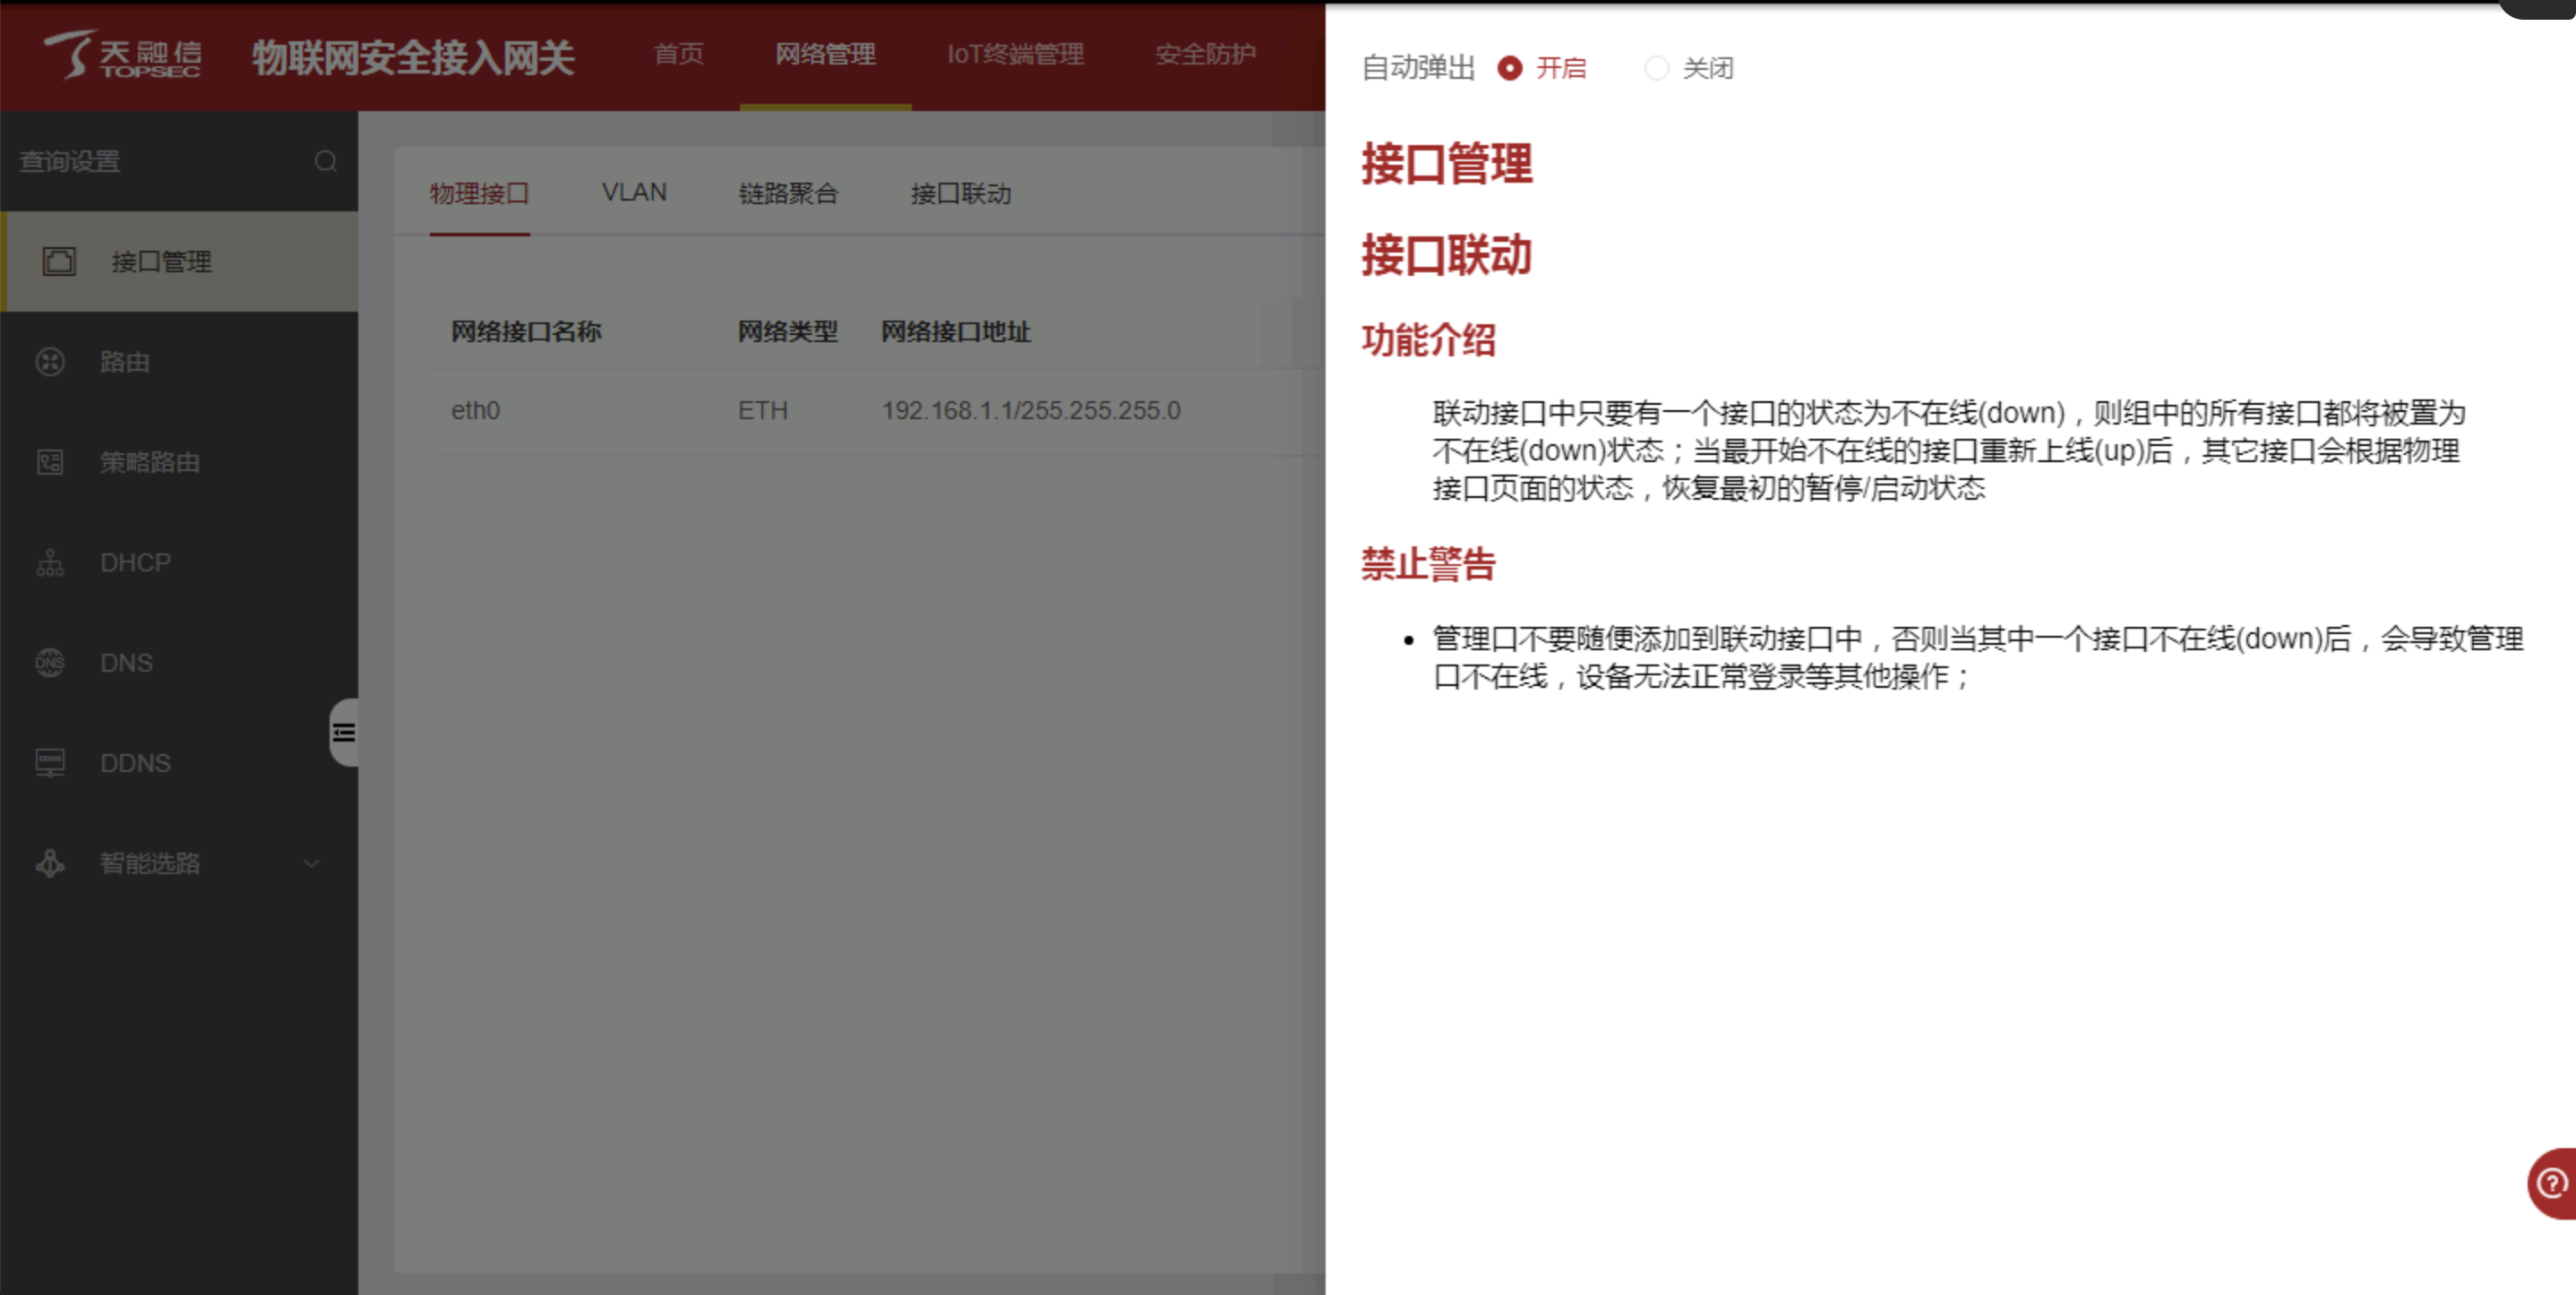
Task: Click the 接口管理 help heading
Action: 1446,163
